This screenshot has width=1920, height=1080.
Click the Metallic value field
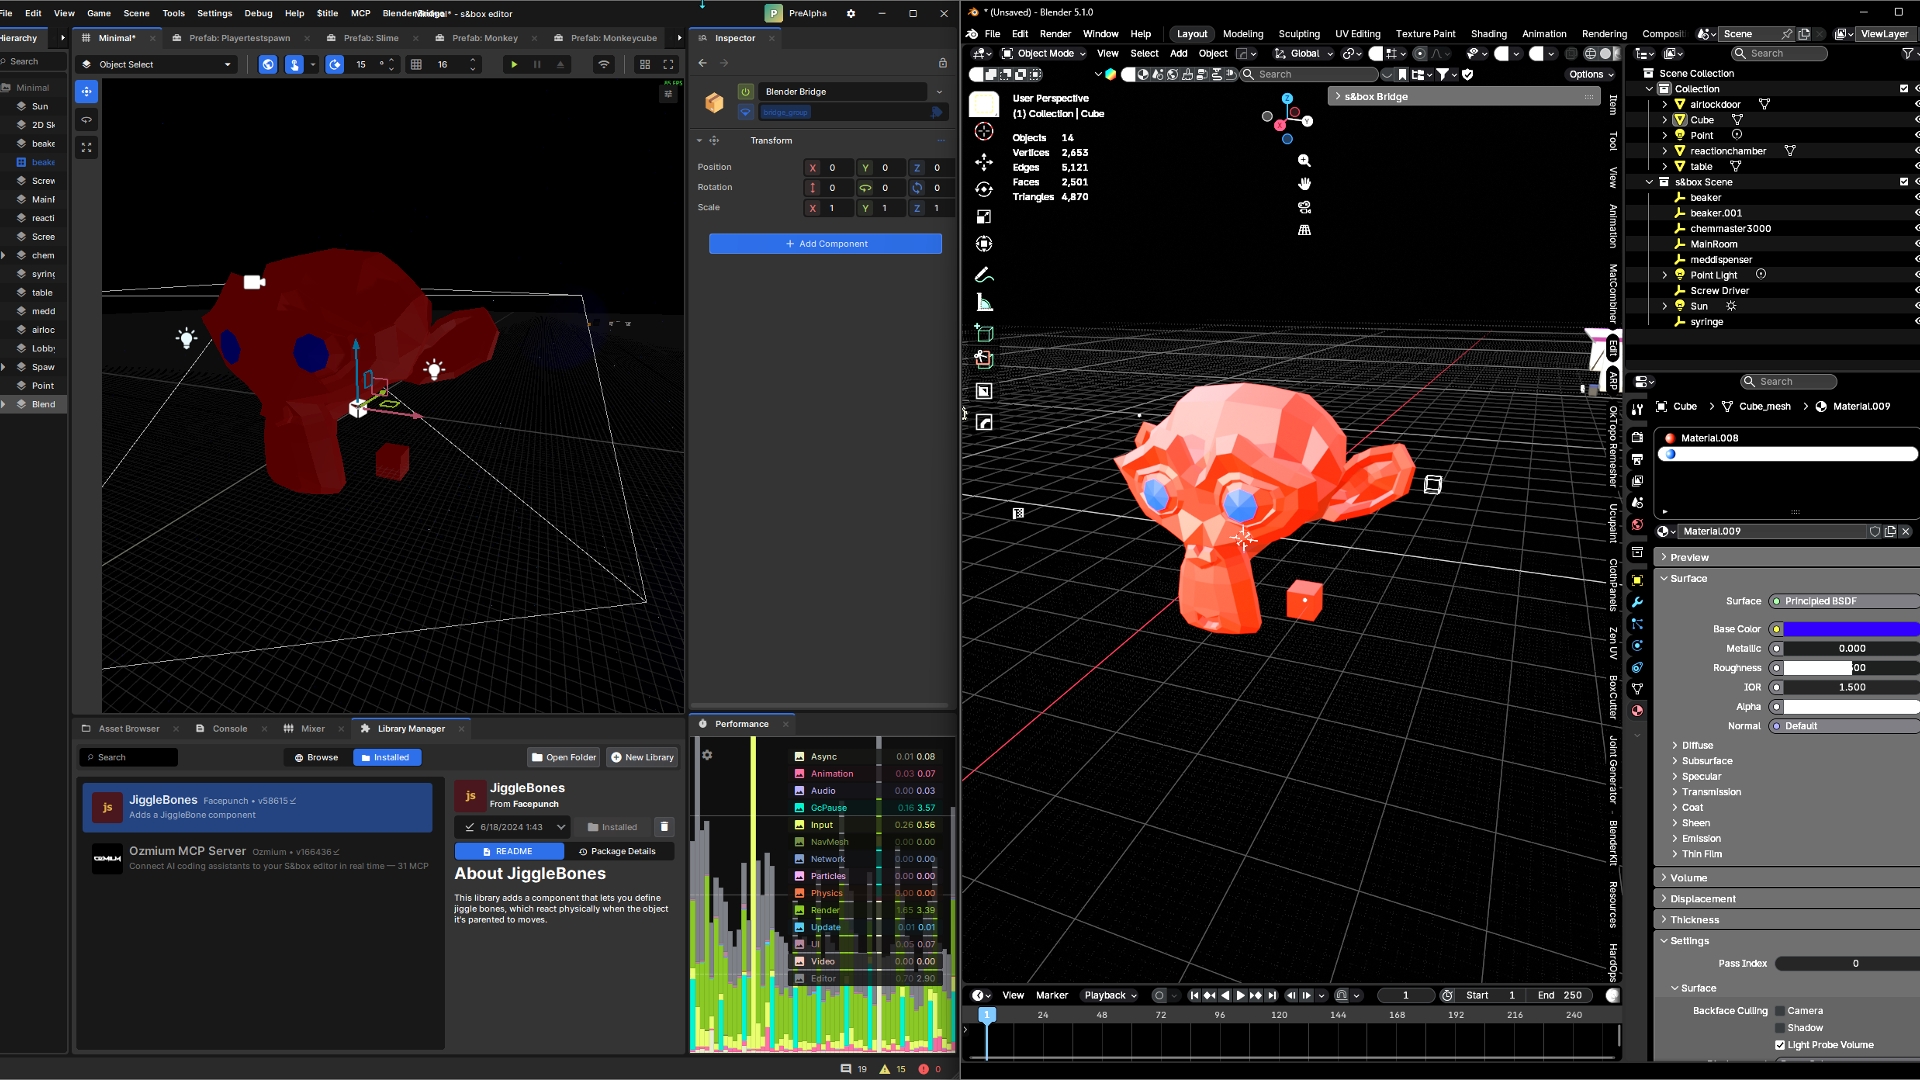pos(1850,648)
